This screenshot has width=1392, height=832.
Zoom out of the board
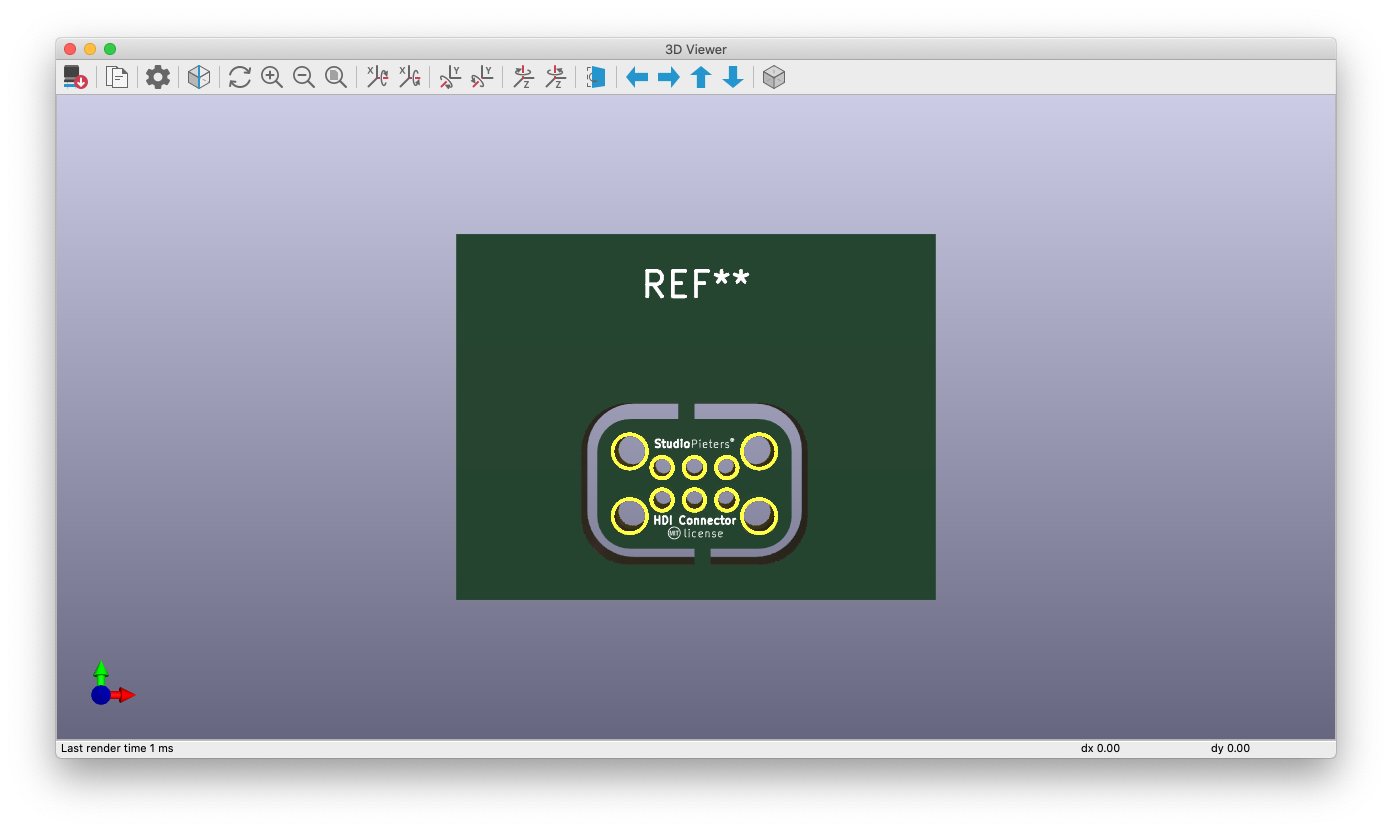(x=304, y=77)
